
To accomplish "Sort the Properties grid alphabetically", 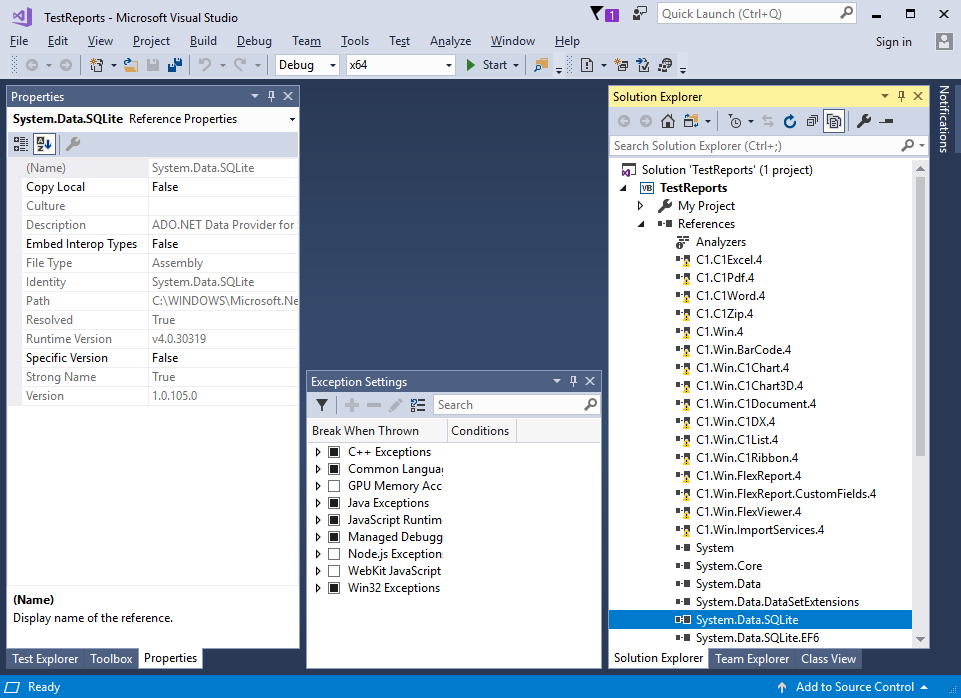I will coord(44,144).
